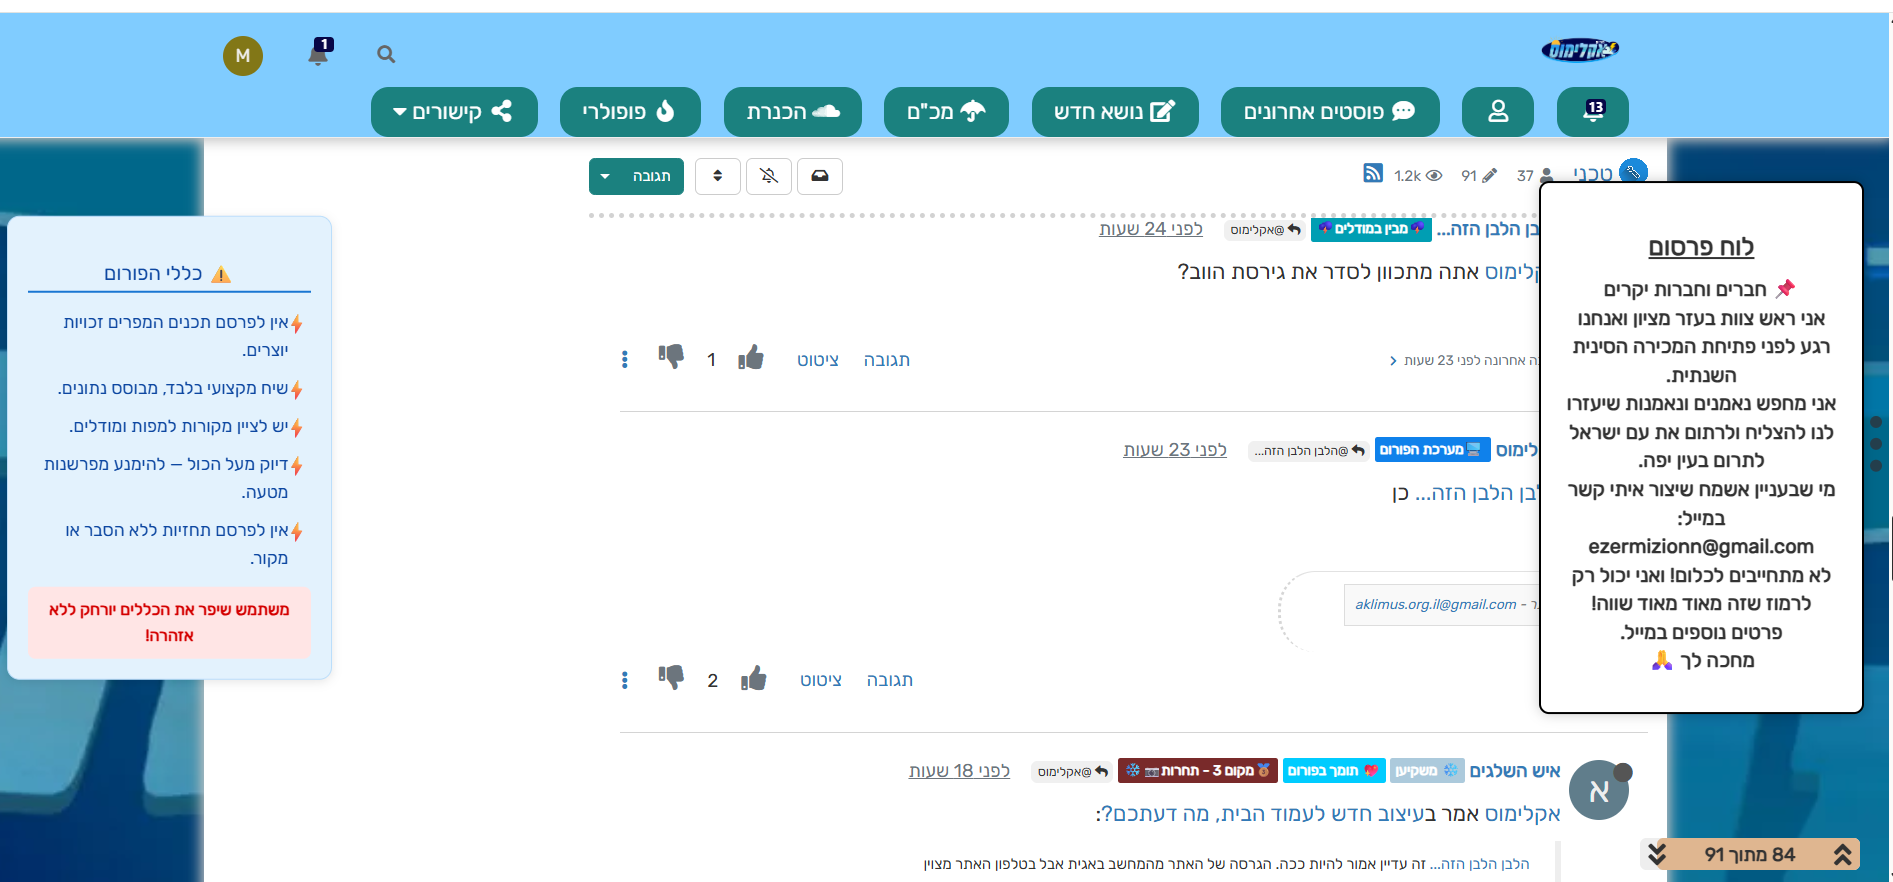The height and width of the screenshot is (882, 1893).
Task: Open the M user avatar menu
Action: (x=243, y=56)
